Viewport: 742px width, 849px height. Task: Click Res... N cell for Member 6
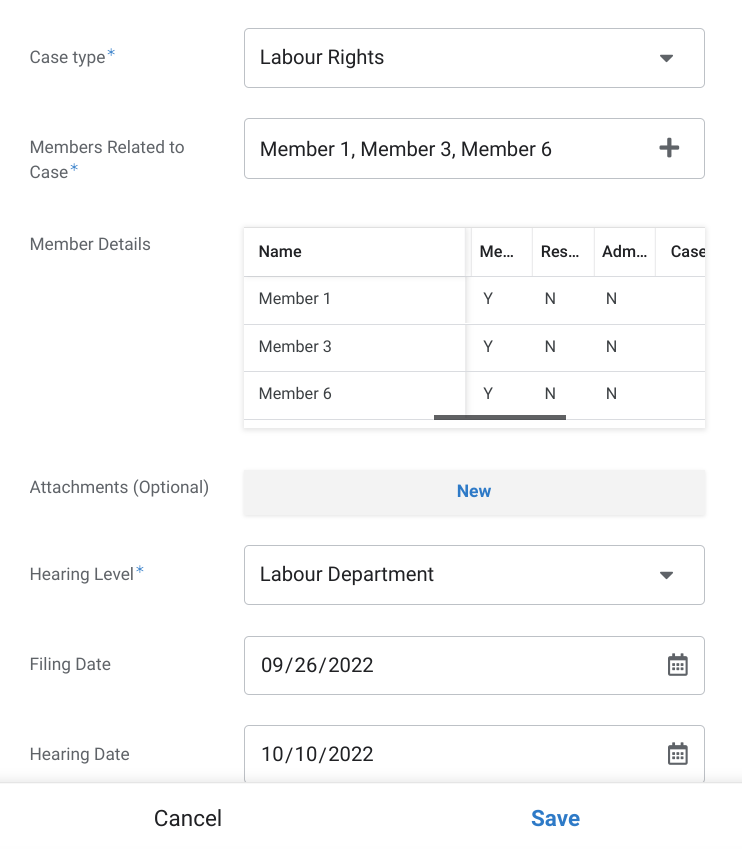click(x=550, y=394)
